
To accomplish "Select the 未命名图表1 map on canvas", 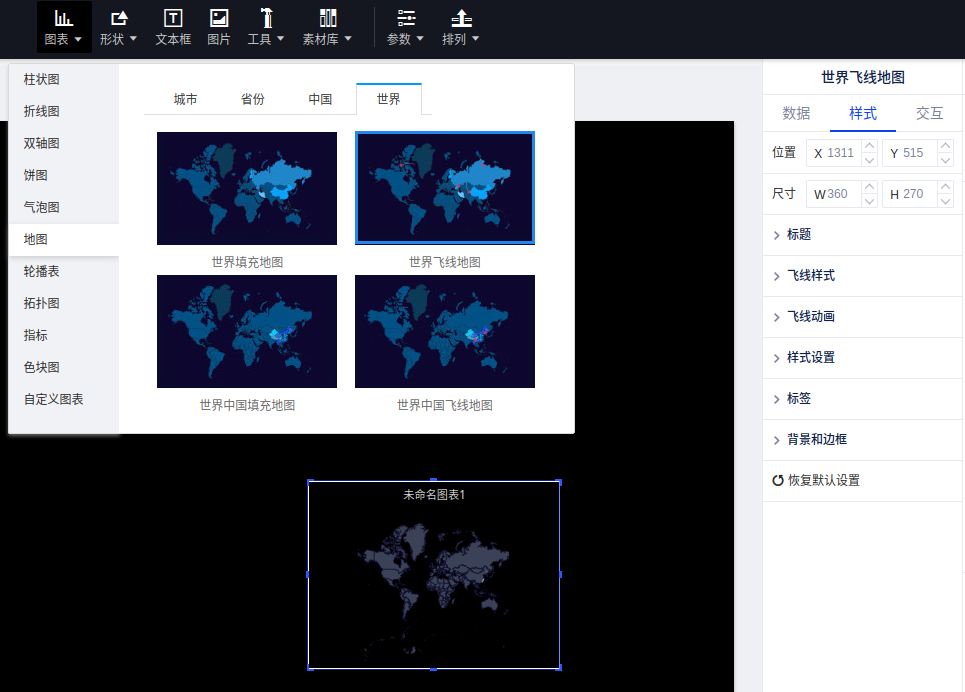I will point(433,580).
